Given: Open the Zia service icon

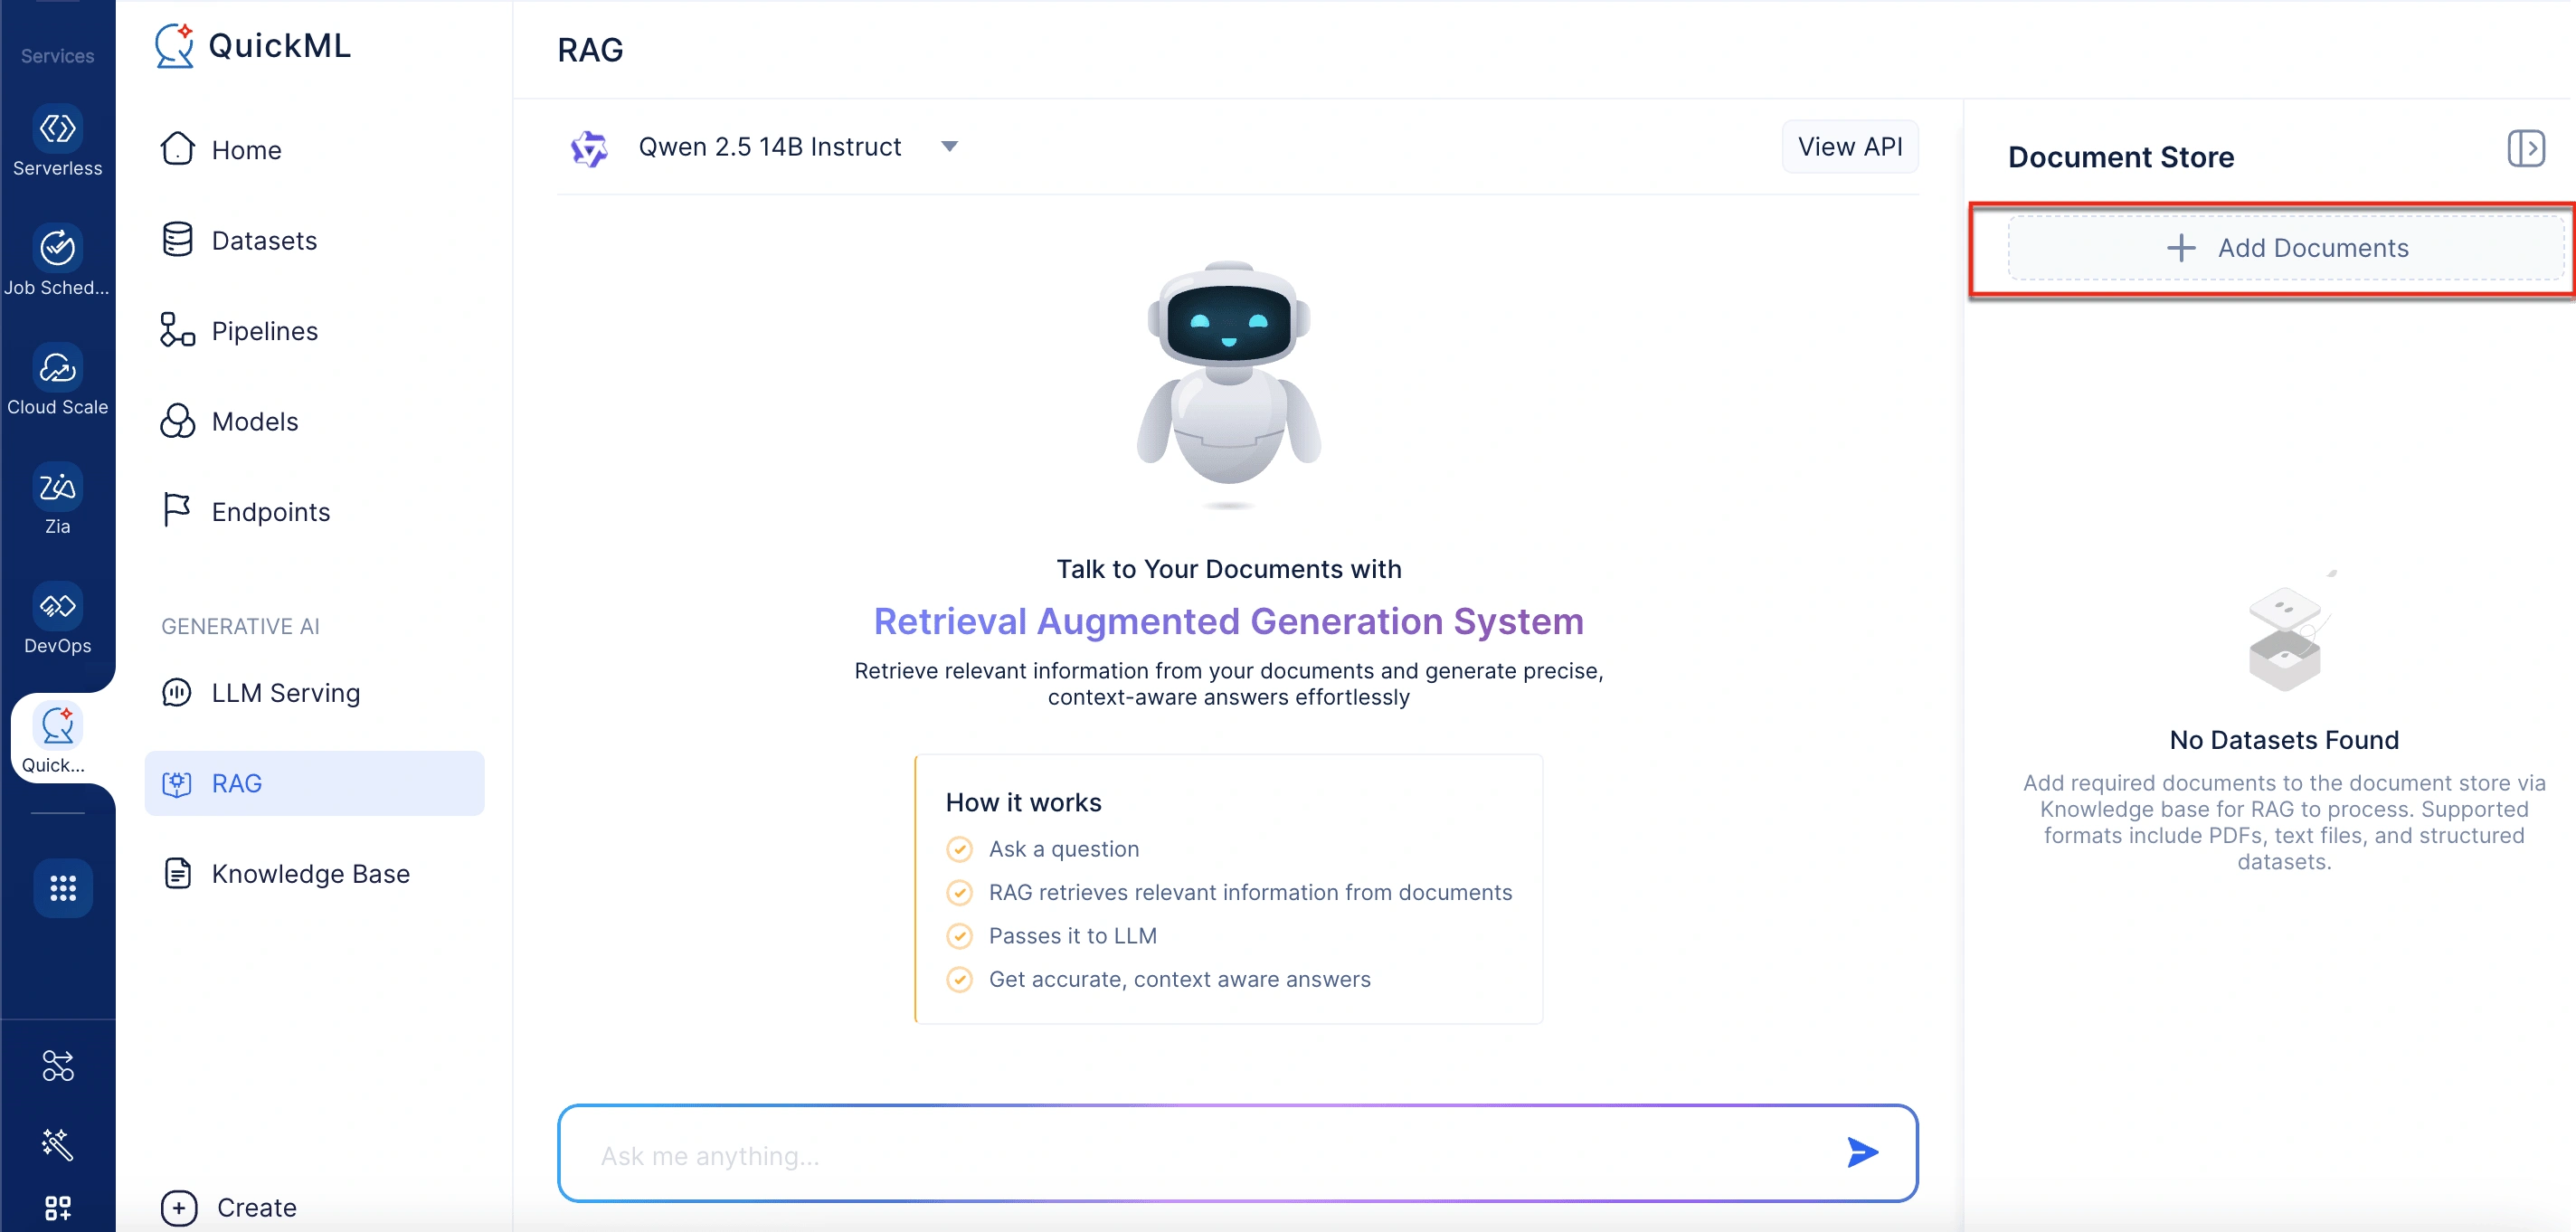Looking at the screenshot, I should click(x=57, y=487).
